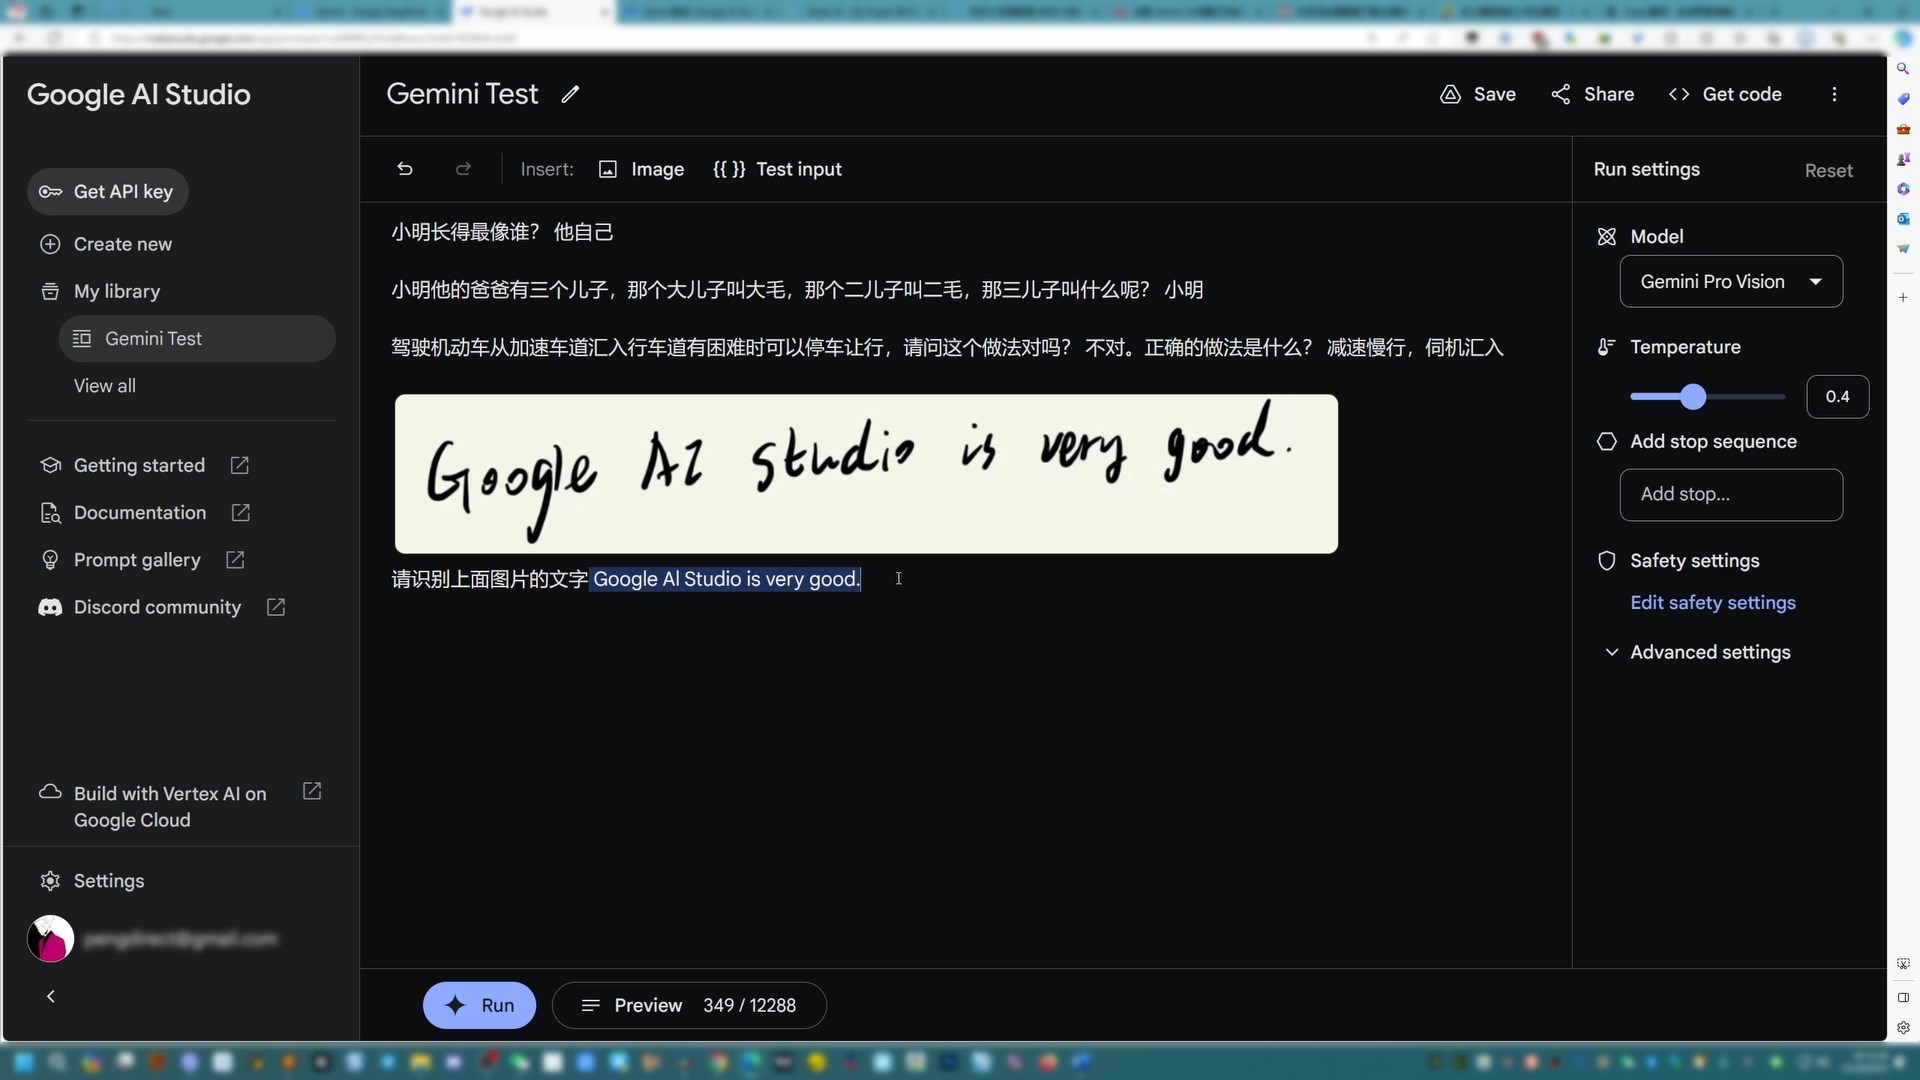Click the external link icon beside Documentation
1920x1080 pixels.
(x=240, y=513)
